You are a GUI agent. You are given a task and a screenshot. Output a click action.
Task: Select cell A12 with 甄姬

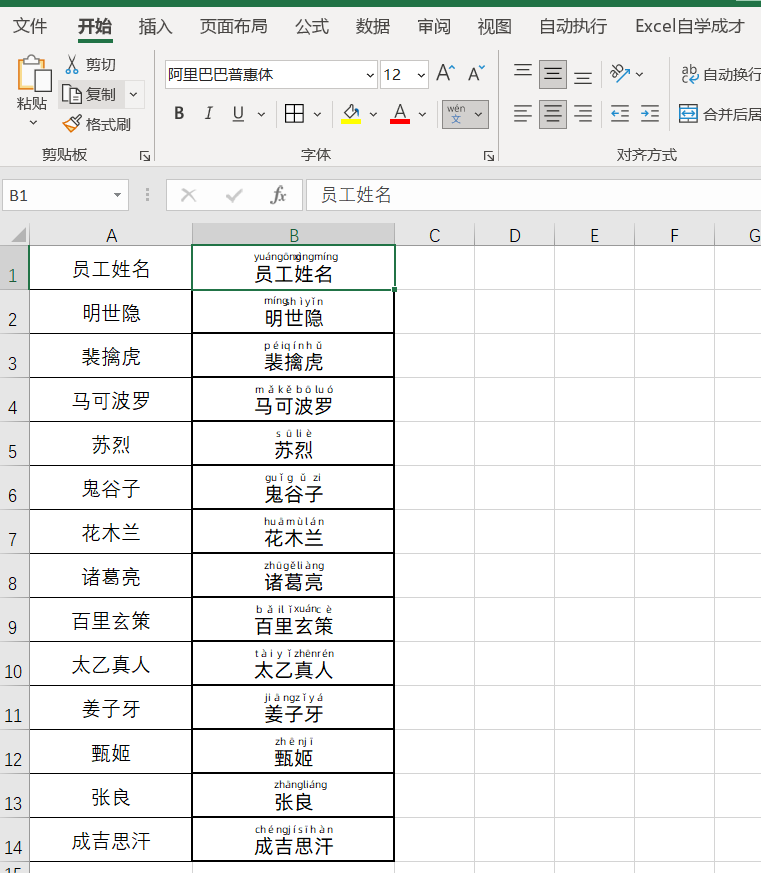click(111, 752)
